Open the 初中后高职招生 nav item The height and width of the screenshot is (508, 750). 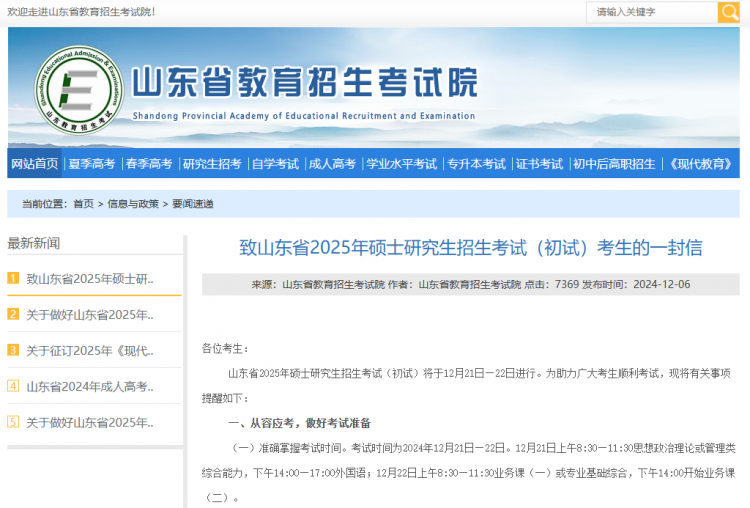(614, 164)
